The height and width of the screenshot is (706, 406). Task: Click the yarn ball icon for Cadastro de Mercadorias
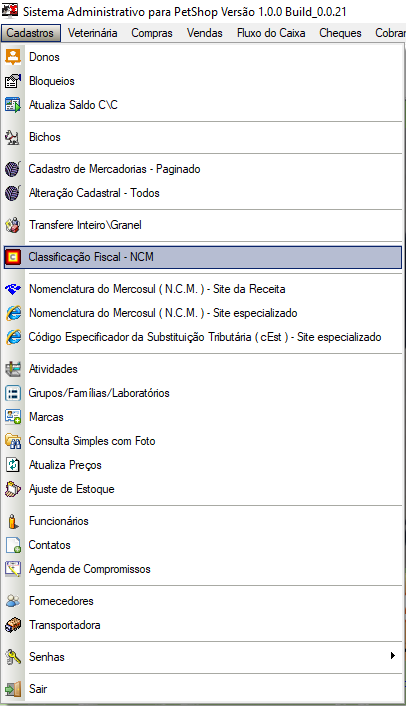coord(13,169)
